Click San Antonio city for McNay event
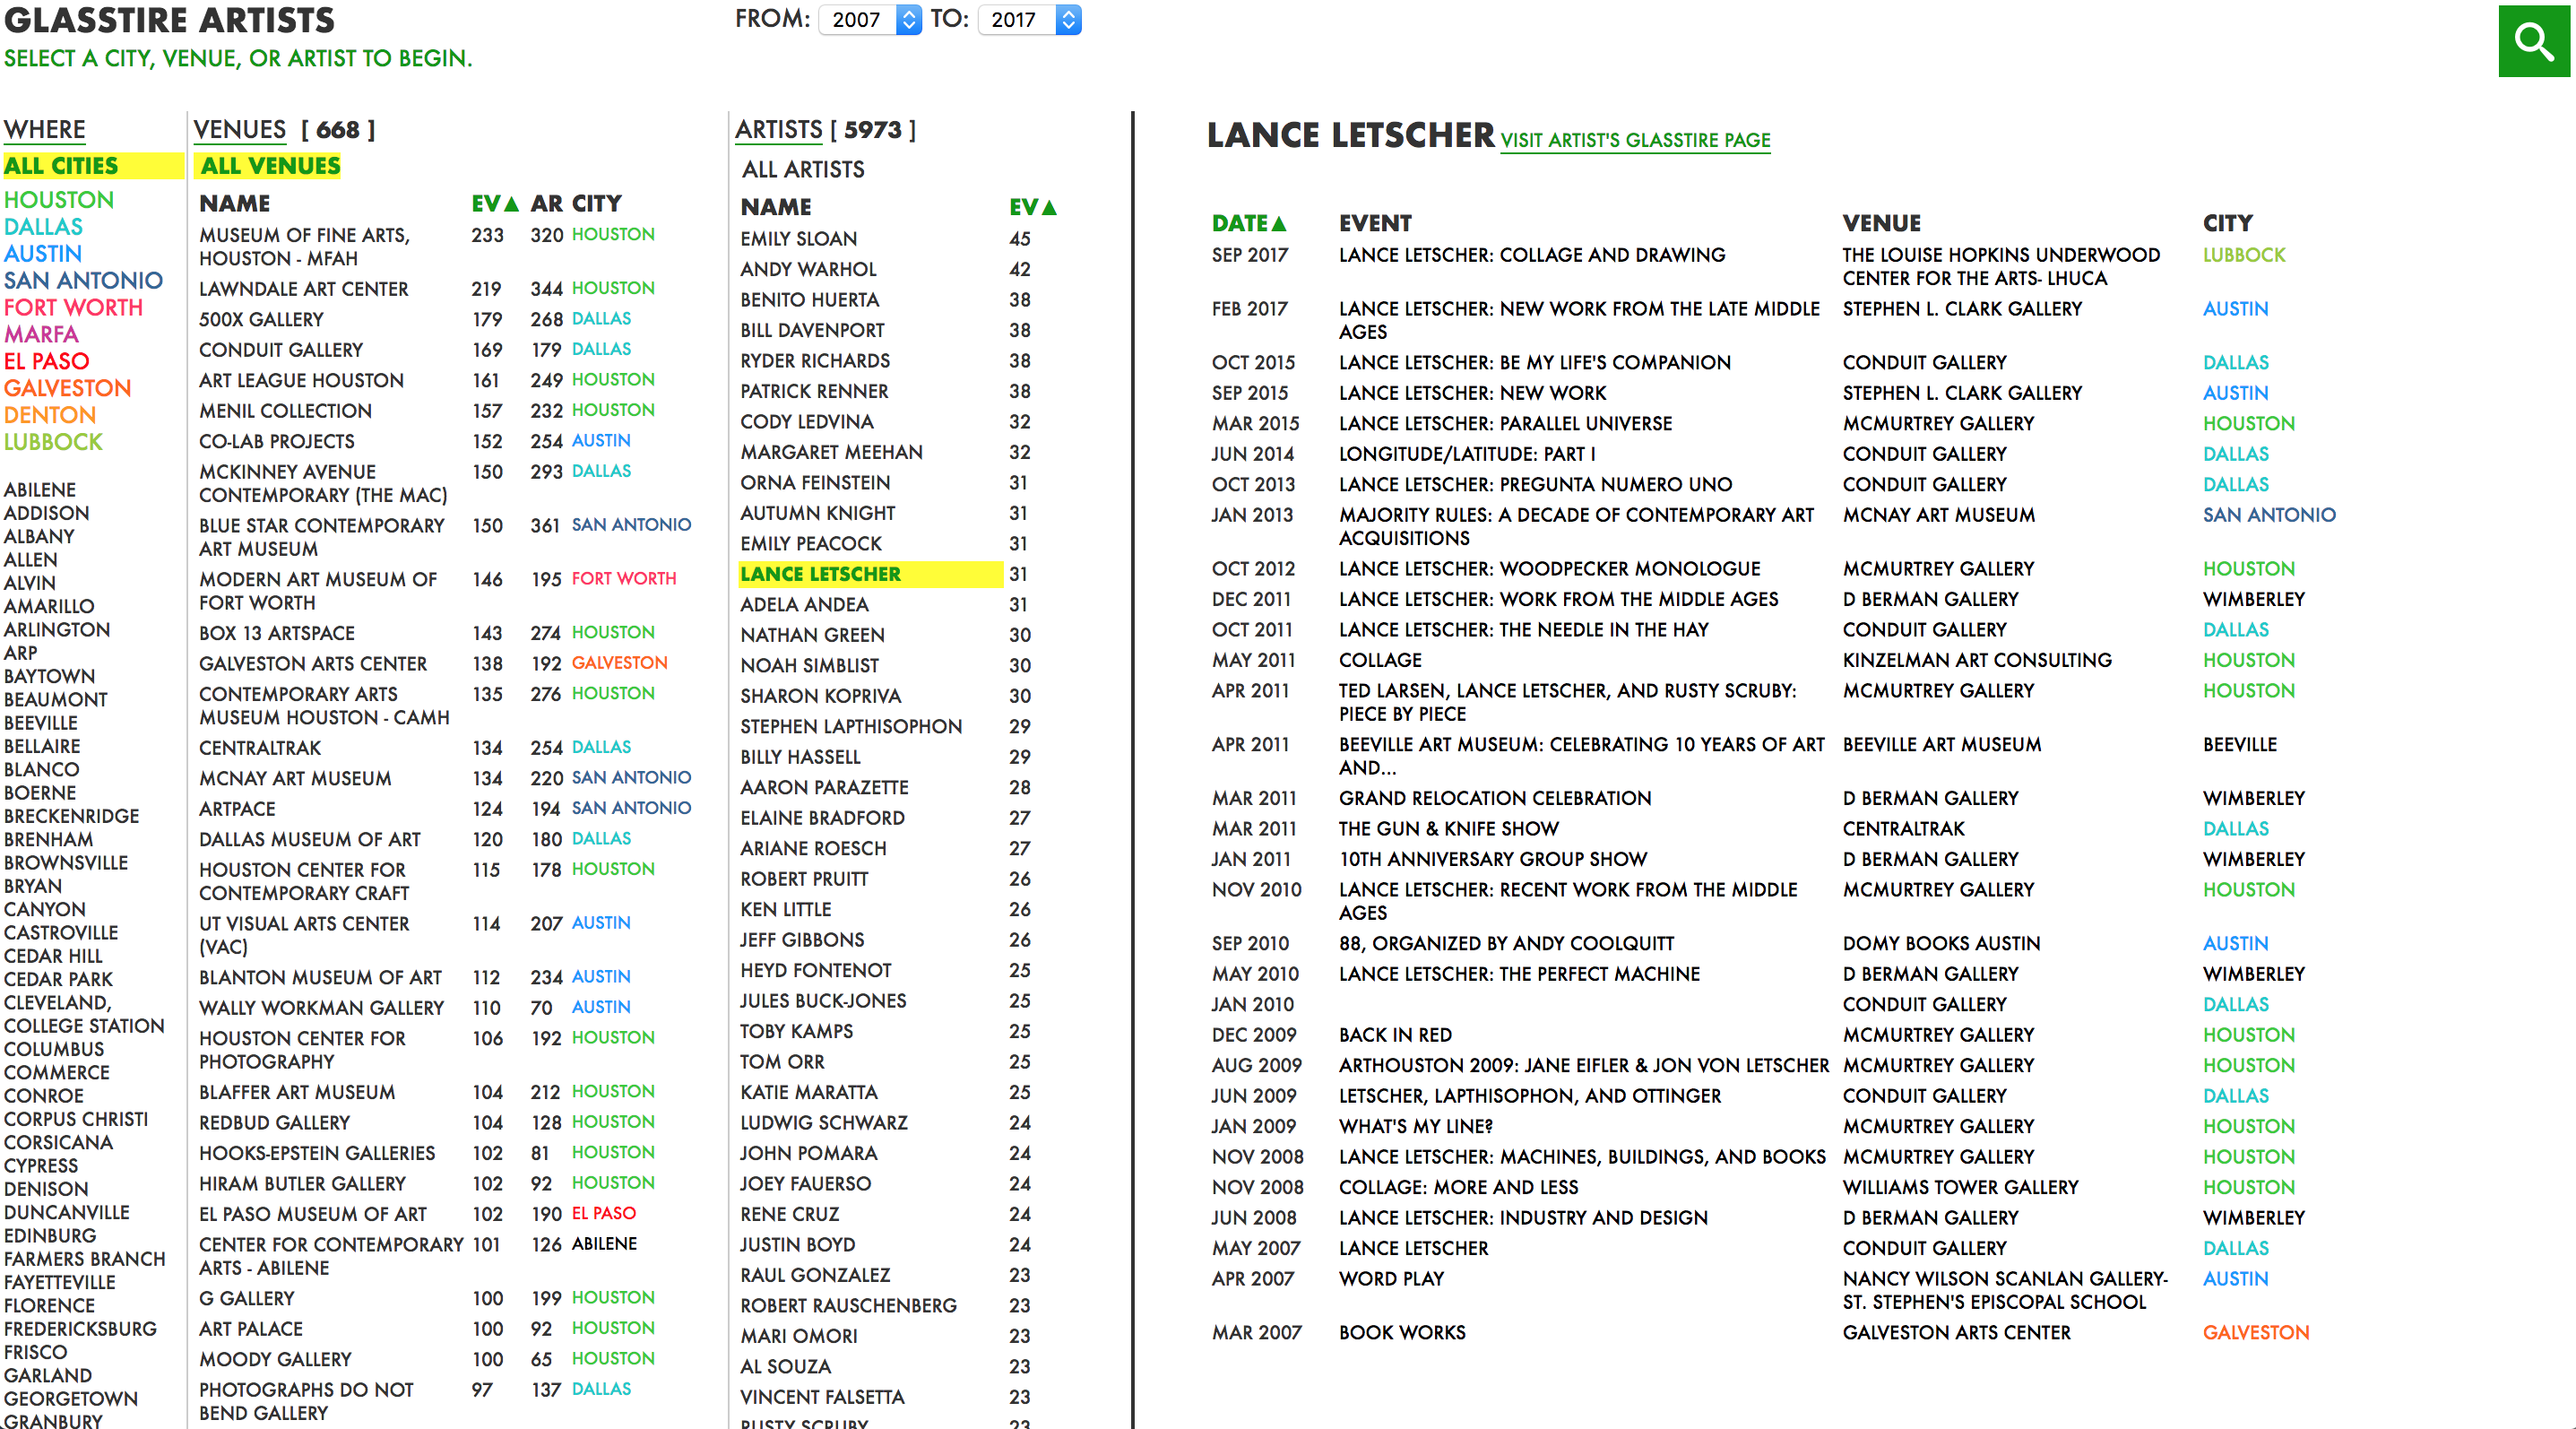 pyautogui.click(x=2269, y=516)
